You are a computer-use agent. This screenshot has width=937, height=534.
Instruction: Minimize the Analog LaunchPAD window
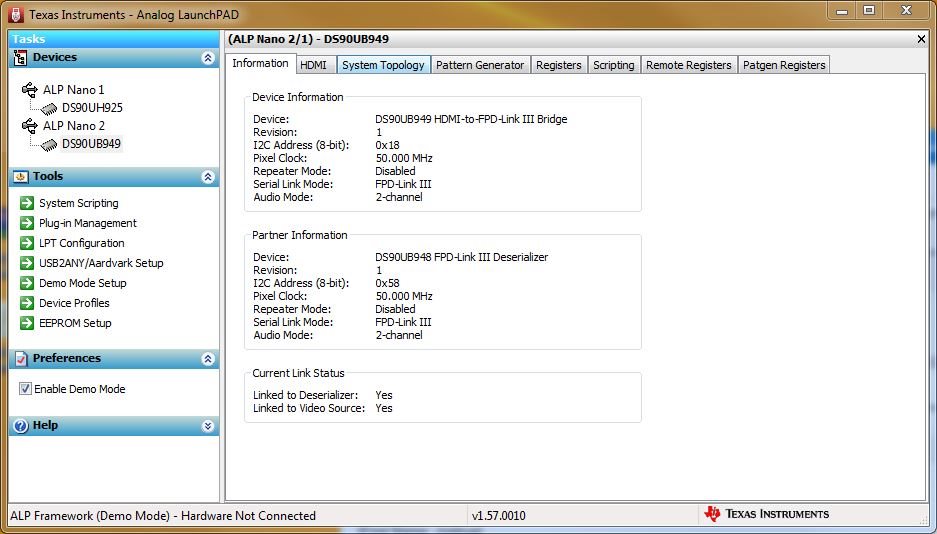click(x=842, y=10)
